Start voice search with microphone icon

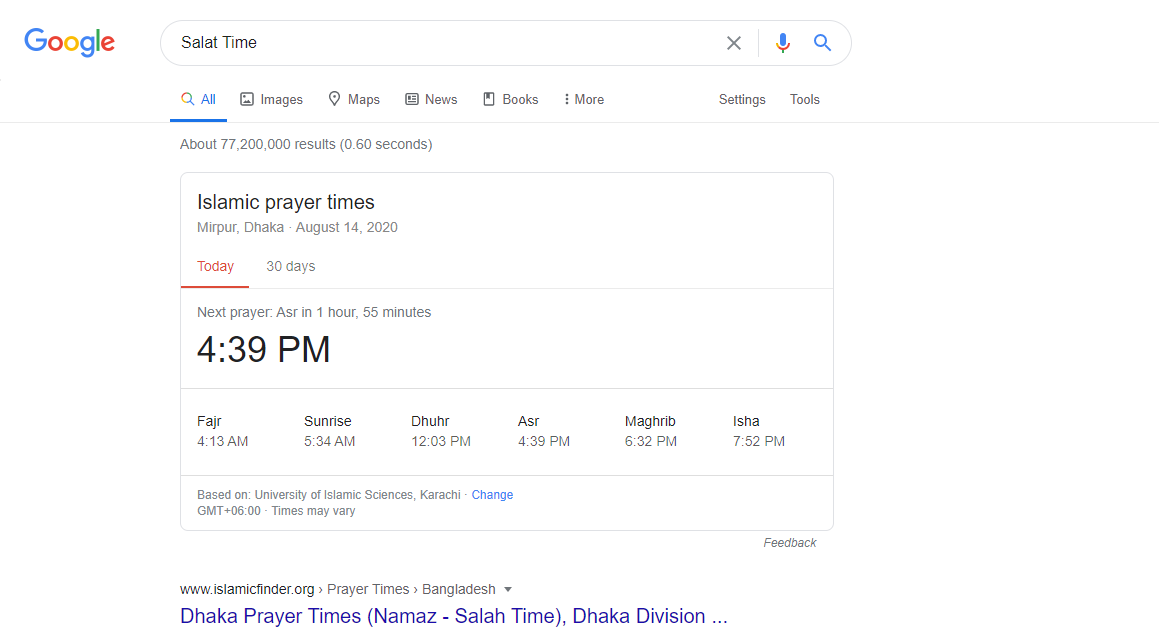pyautogui.click(x=783, y=43)
